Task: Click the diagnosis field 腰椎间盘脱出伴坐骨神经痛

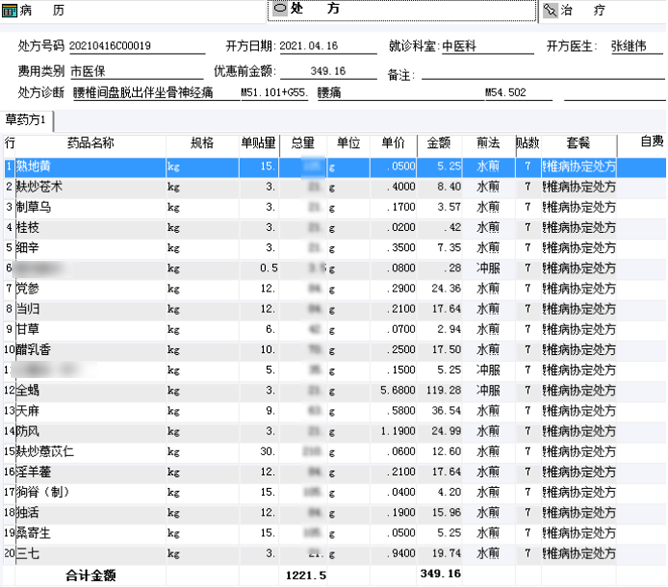Action: click(x=156, y=92)
